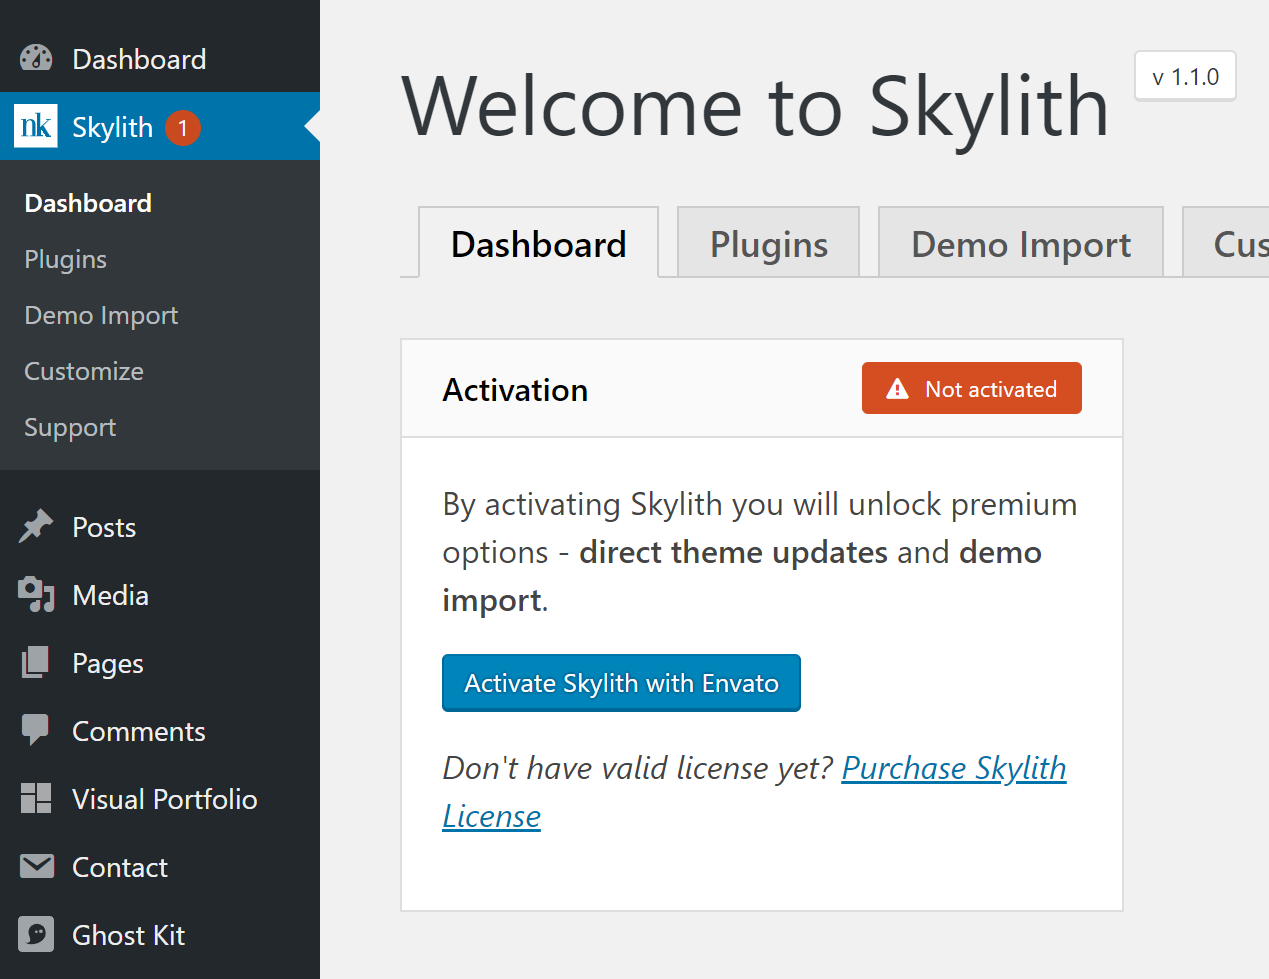Click the Skylith nk logo icon

(36, 126)
